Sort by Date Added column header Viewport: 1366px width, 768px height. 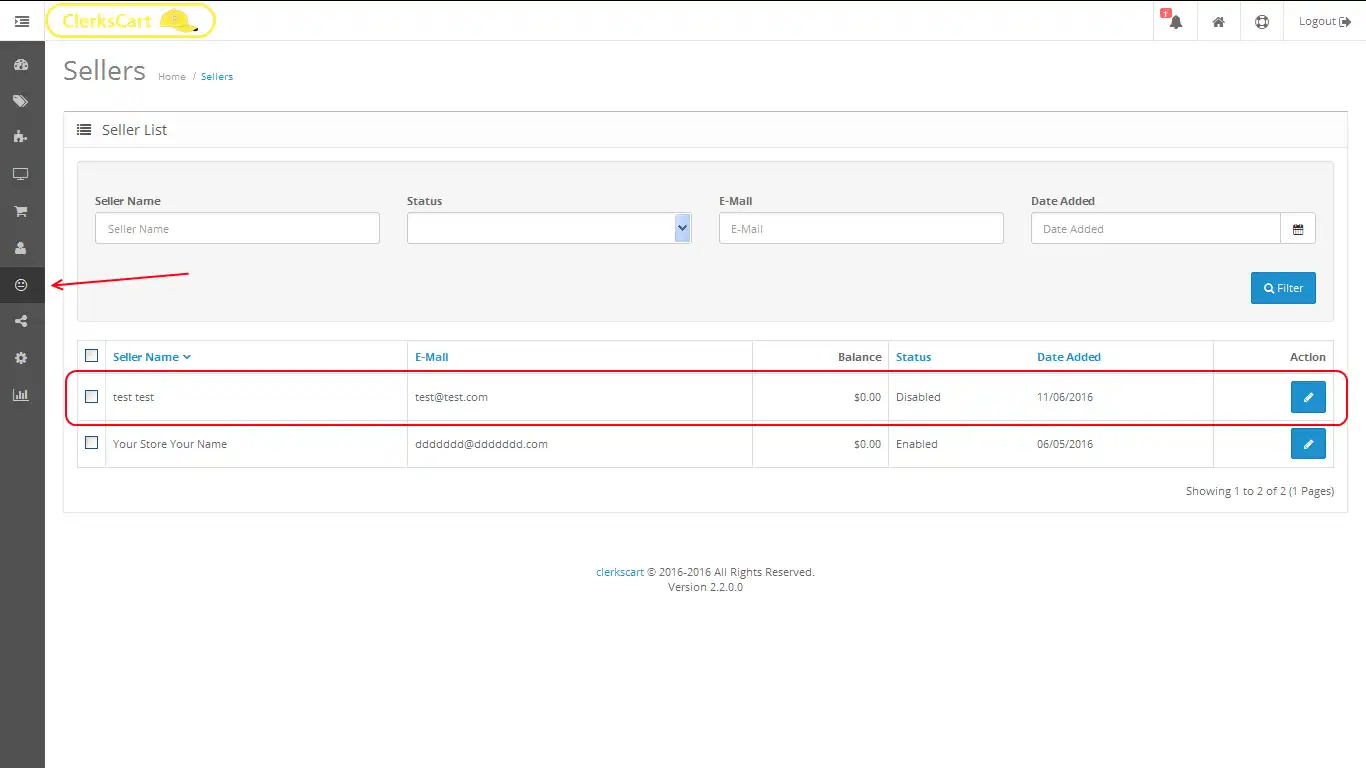(x=1069, y=357)
